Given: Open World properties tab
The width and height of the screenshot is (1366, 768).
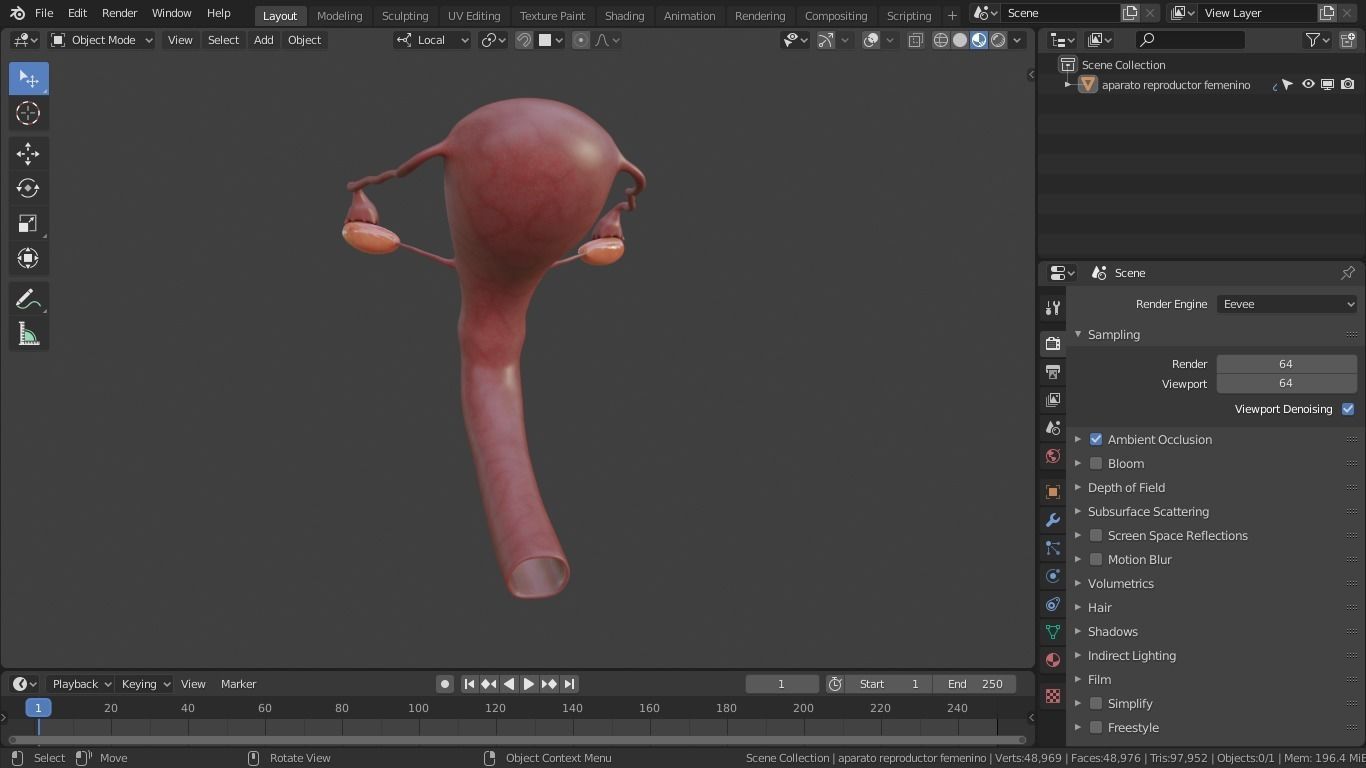Looking at the screenshot, I should point(1052,456).
